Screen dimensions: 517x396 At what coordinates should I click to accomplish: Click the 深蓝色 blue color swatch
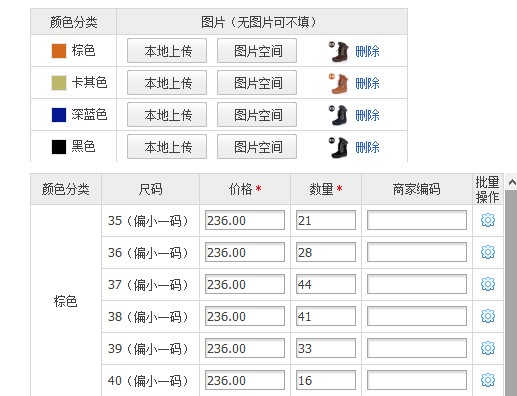pos(59,115)
